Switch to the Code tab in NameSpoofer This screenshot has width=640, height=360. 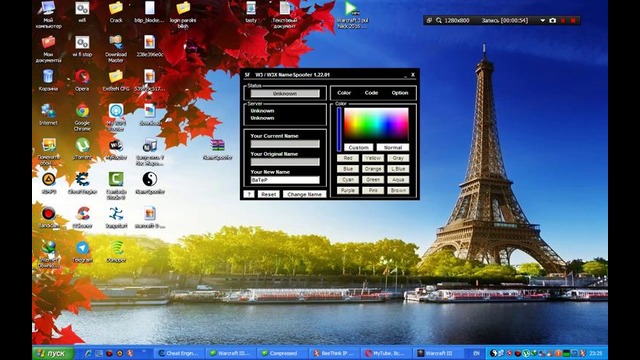pyautogui.click(x=371, y=93)
